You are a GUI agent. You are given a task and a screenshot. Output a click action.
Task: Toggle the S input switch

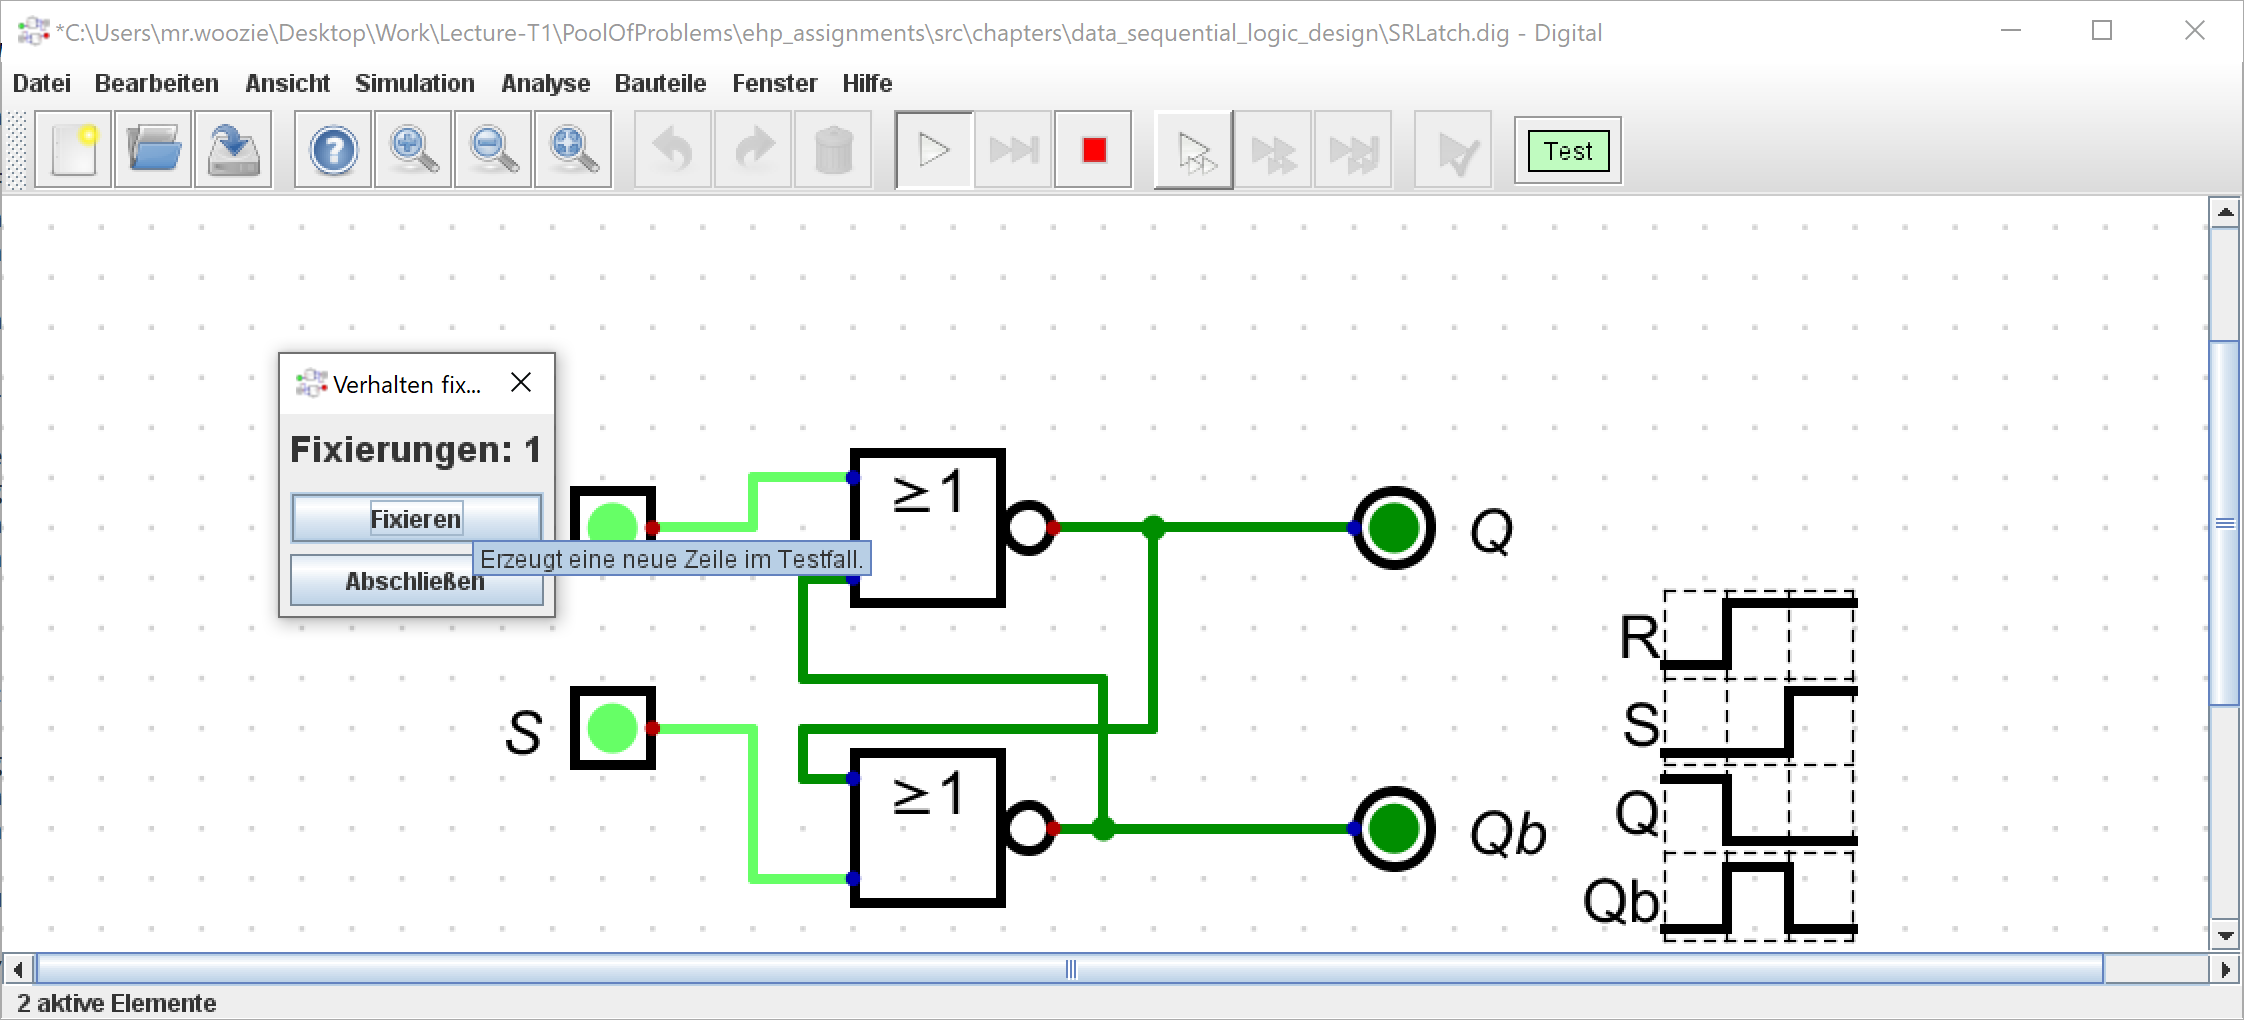tap(613, 728)
